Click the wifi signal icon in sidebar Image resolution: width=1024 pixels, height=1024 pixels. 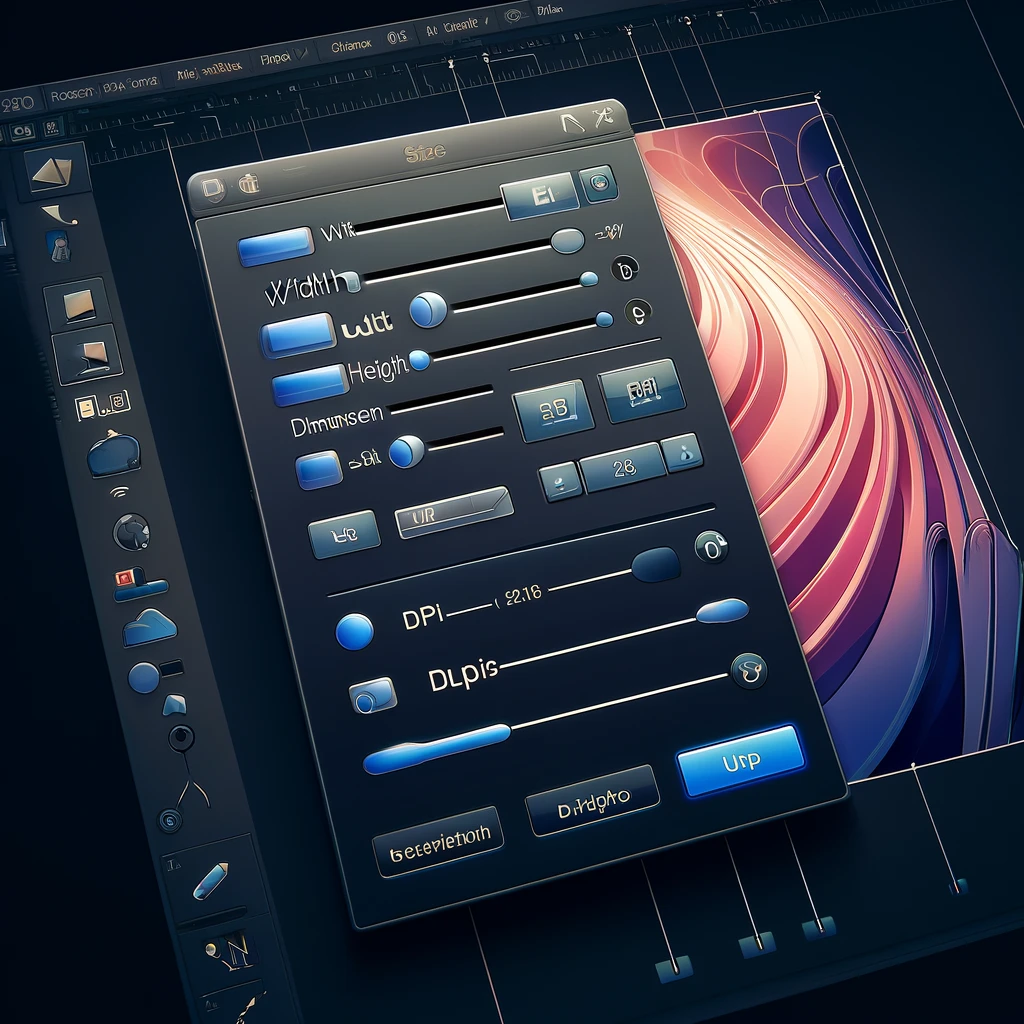click(x=118, y=491)
